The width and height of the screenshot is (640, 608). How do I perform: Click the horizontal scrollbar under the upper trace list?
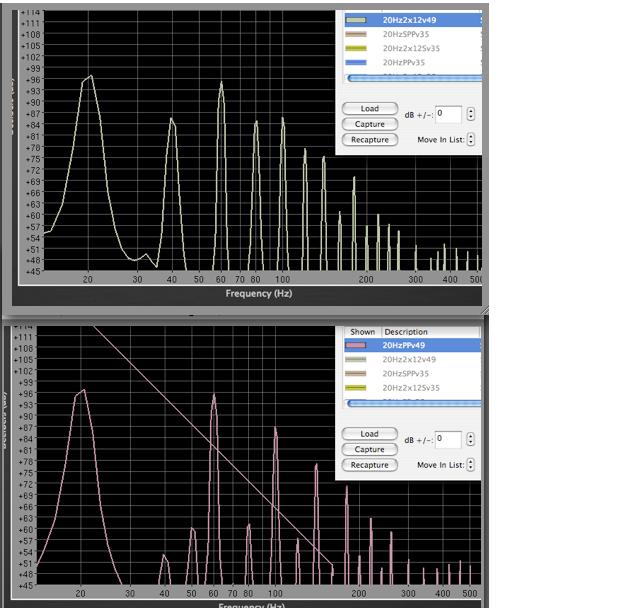(x=414, y=77)
